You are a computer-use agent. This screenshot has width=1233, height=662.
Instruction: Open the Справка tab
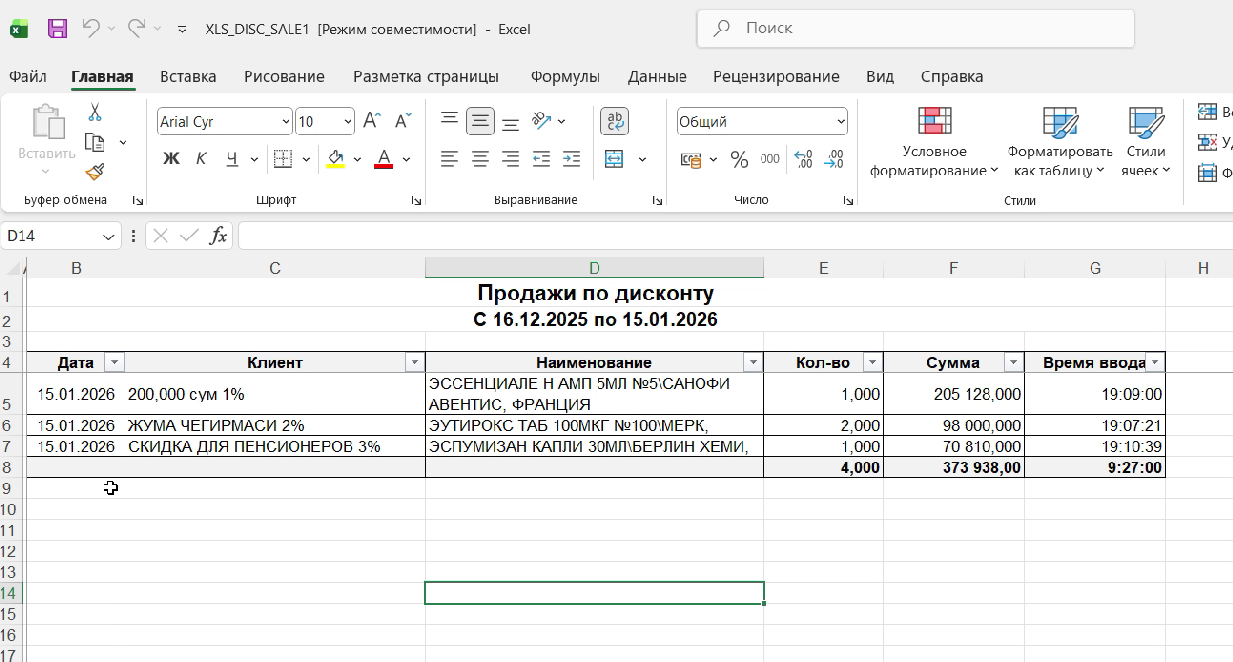click(x=952, y=76)
